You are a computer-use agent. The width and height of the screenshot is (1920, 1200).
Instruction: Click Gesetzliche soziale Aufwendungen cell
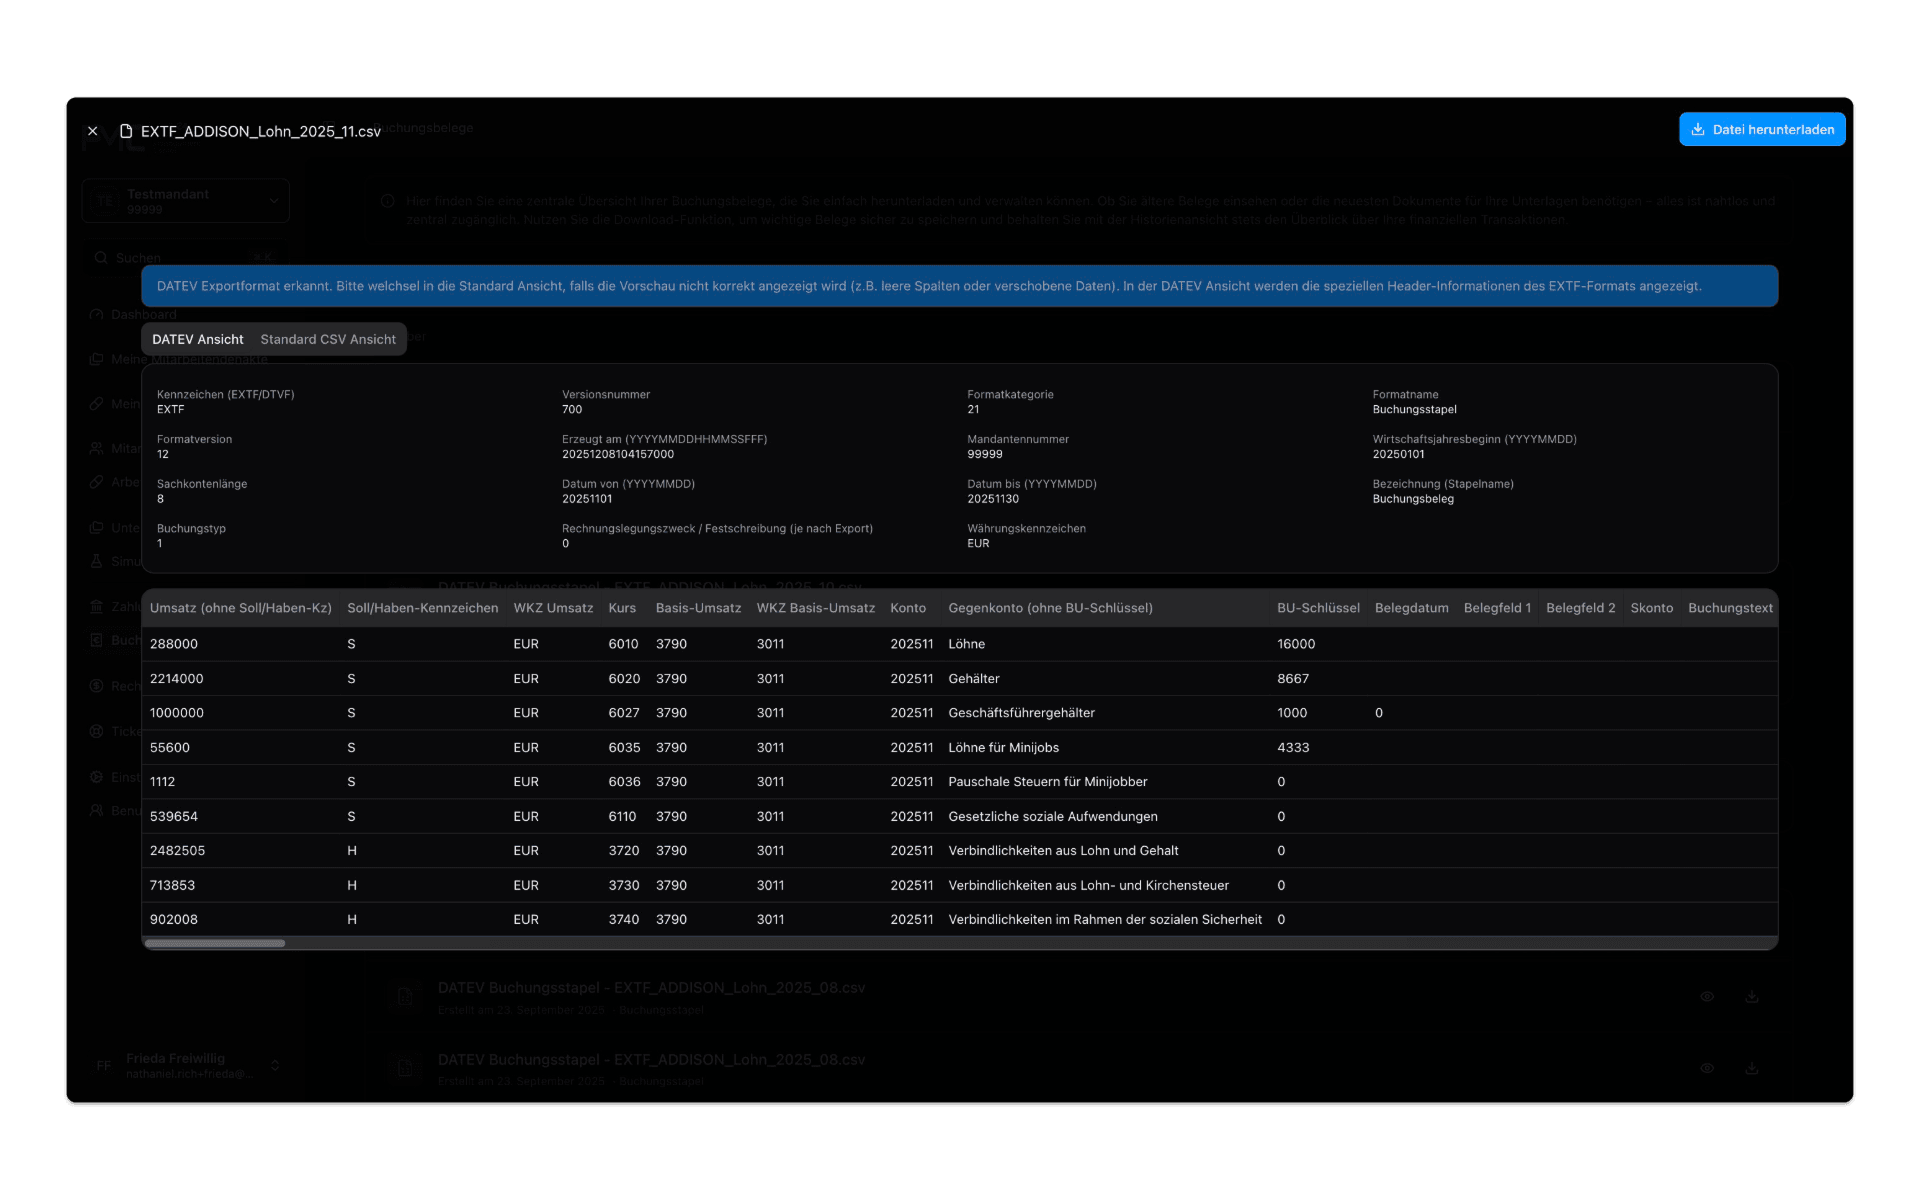pos(1105,817)
